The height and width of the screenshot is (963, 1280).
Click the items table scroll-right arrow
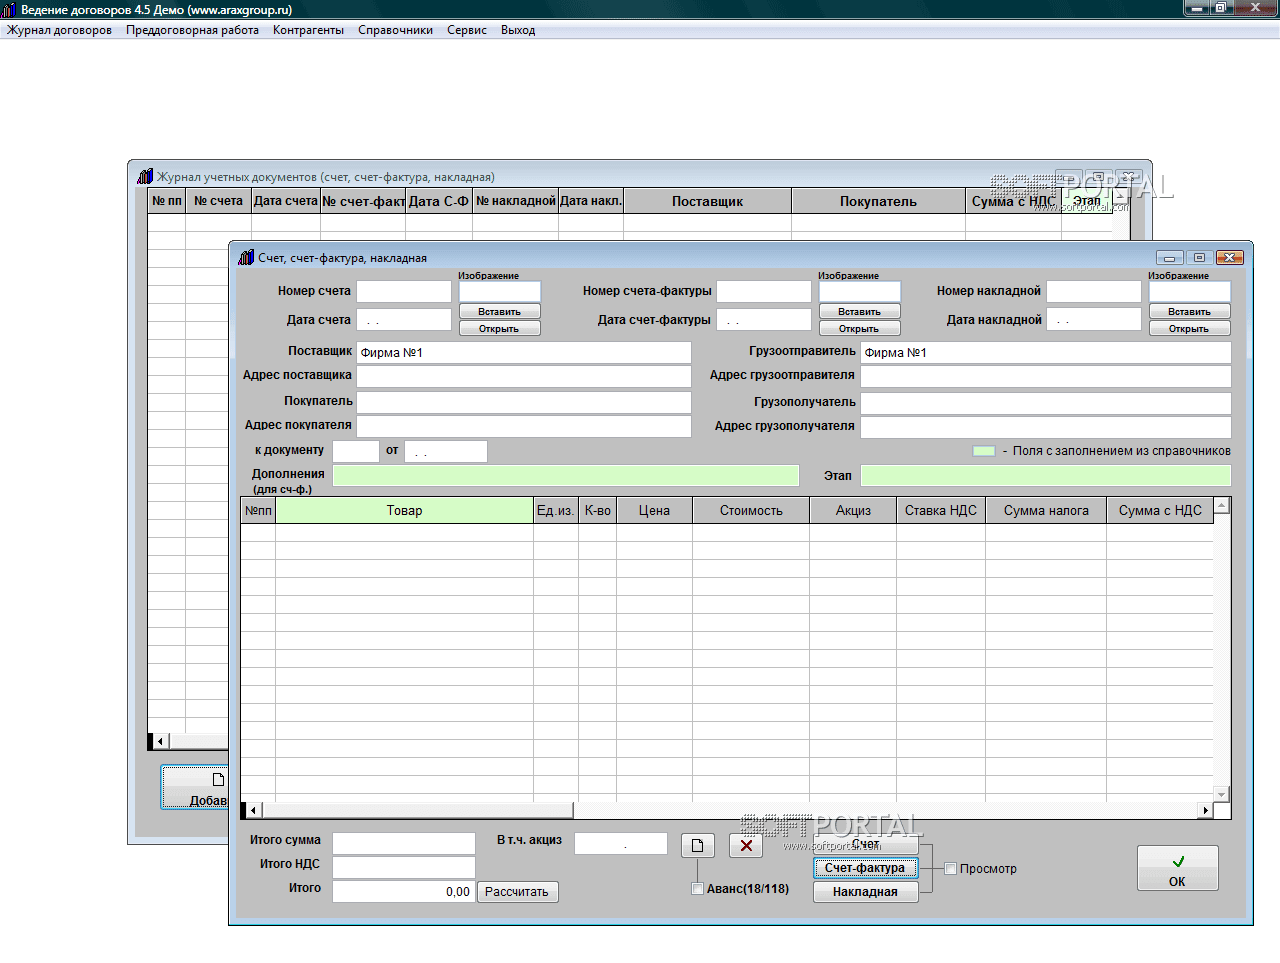coord(1206,810)
